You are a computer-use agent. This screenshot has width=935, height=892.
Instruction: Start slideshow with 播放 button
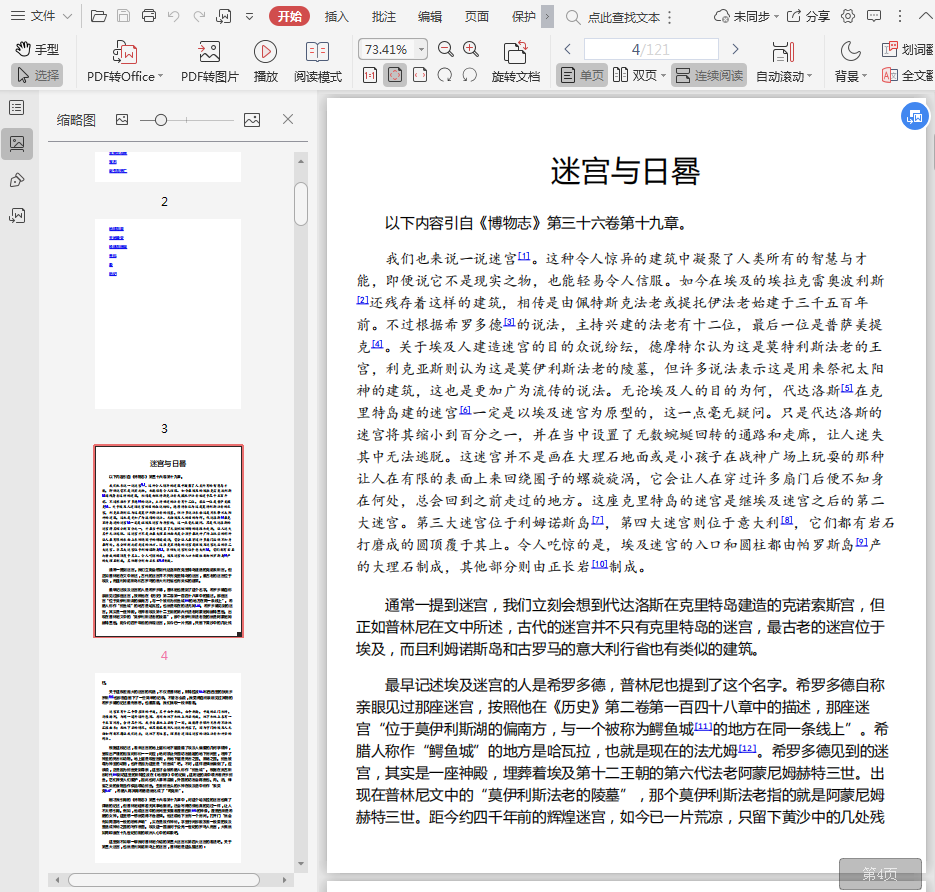pyautogui.click(x=265, y=61)
